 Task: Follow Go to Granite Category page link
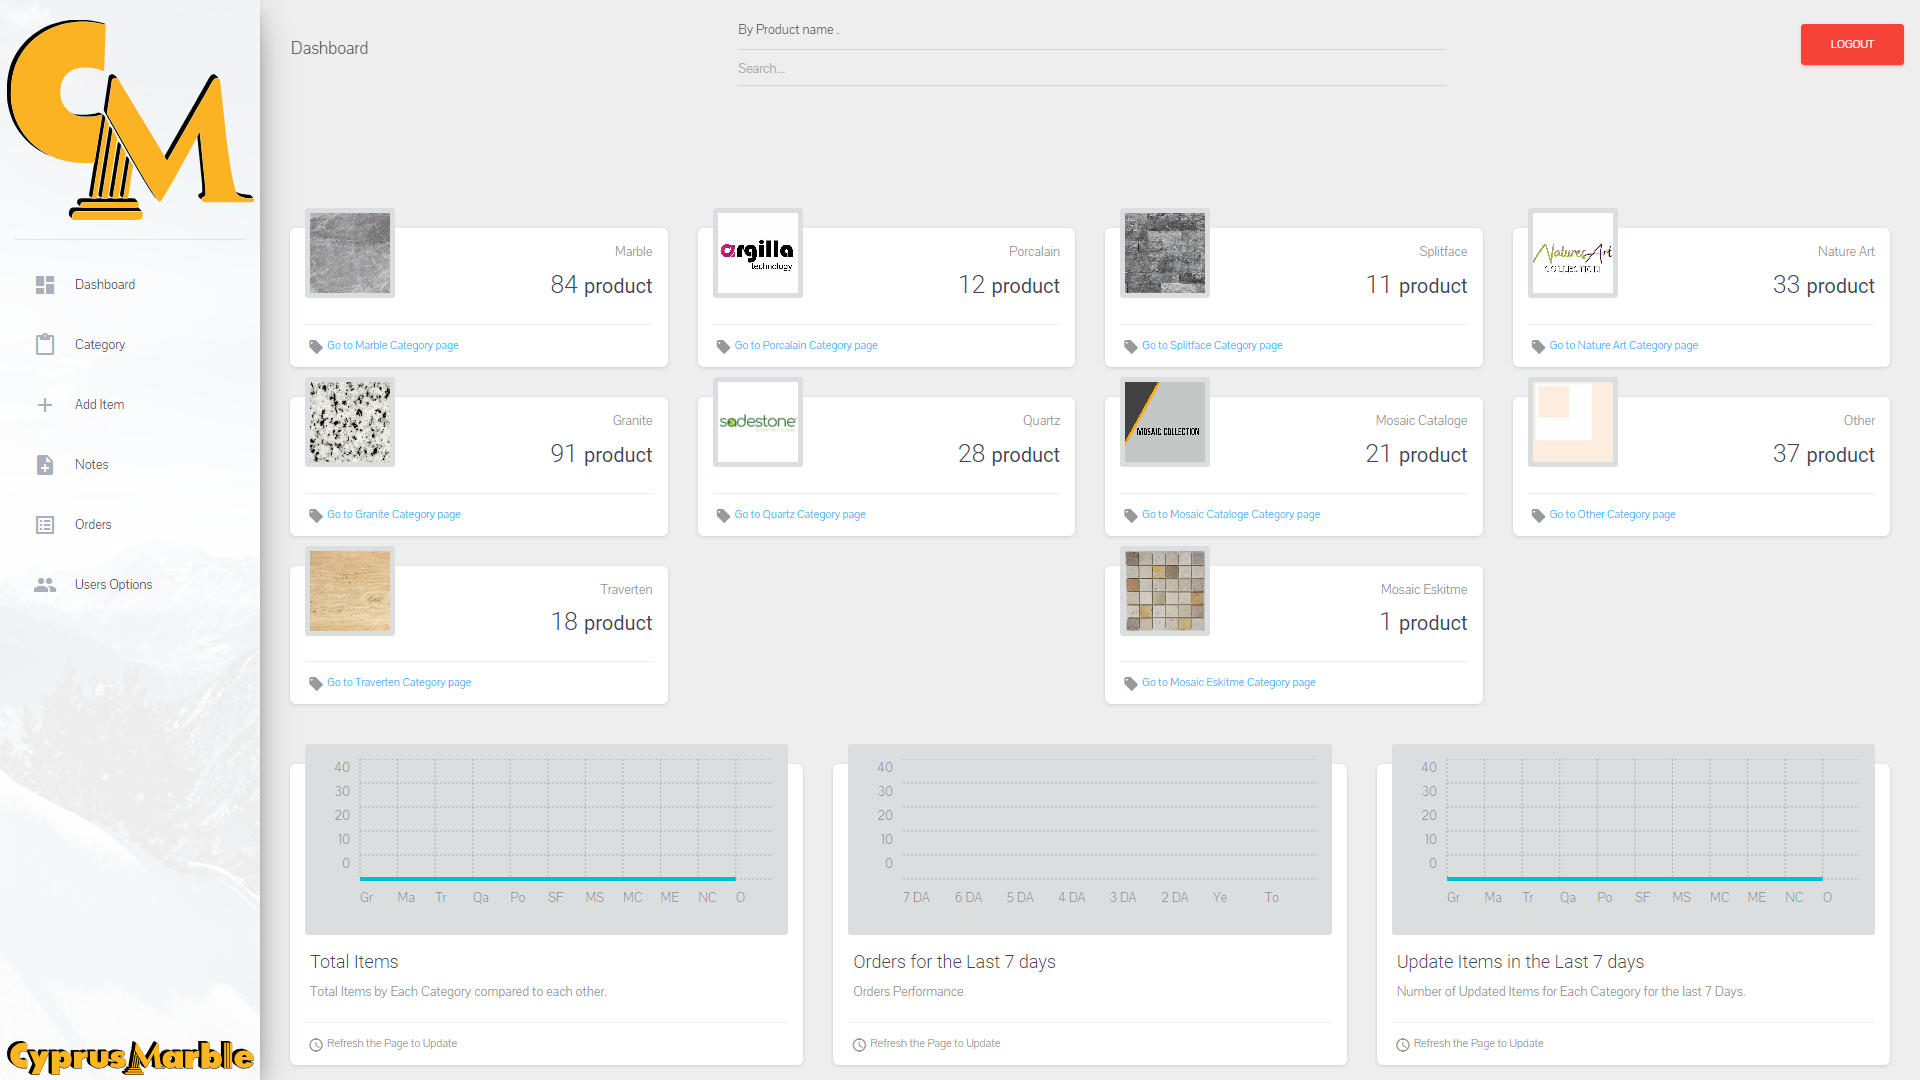coord(393,515)
